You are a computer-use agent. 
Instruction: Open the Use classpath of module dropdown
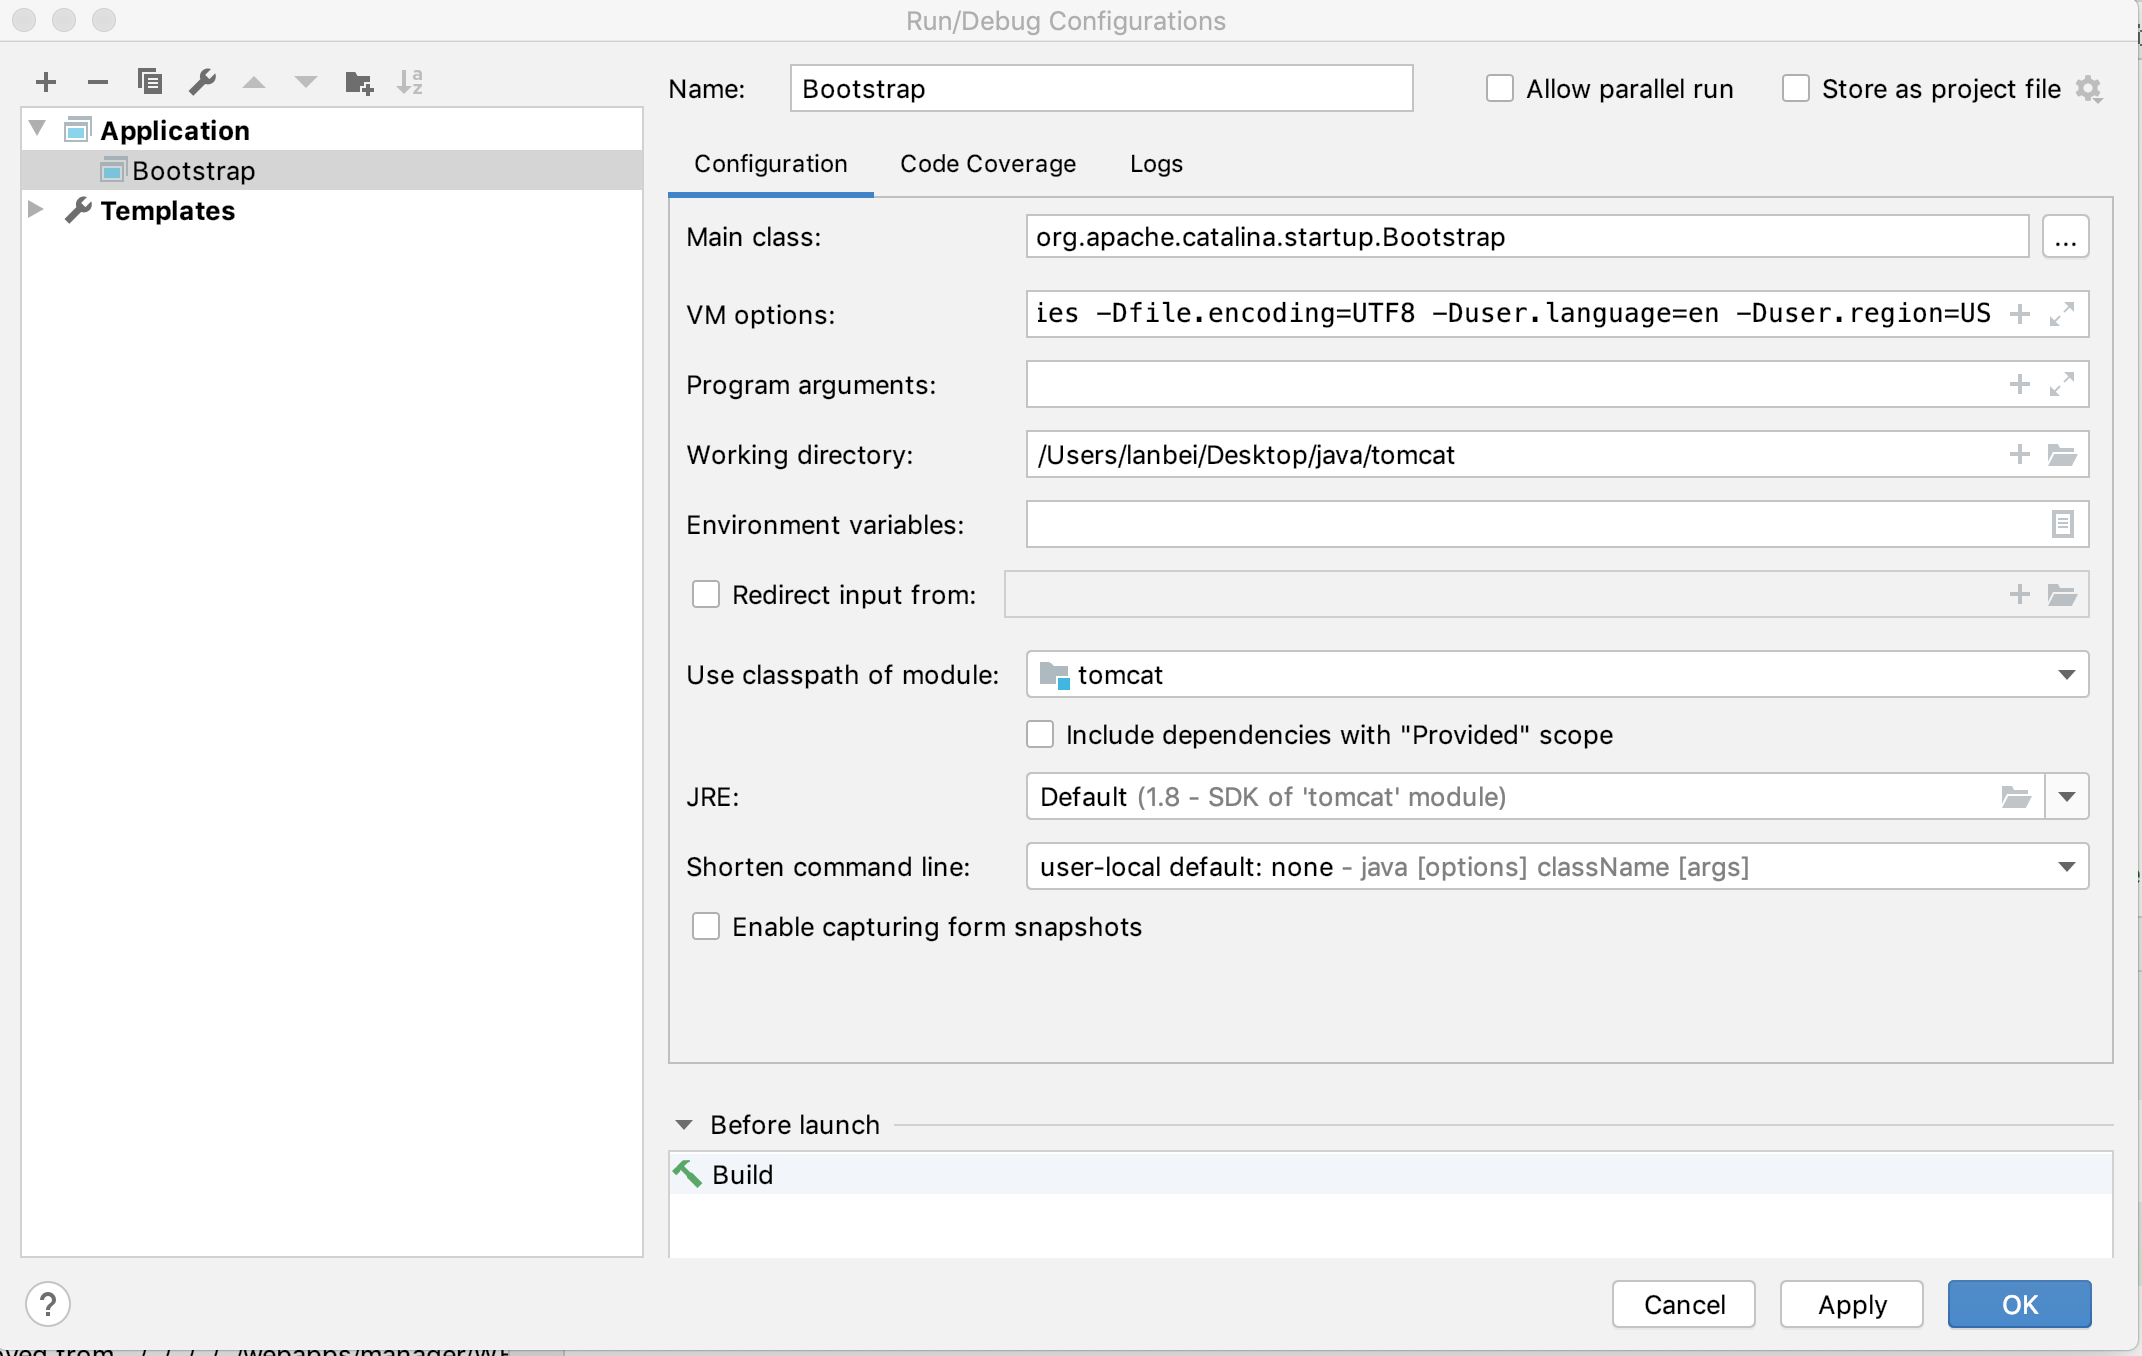(x=2066, y=675)
